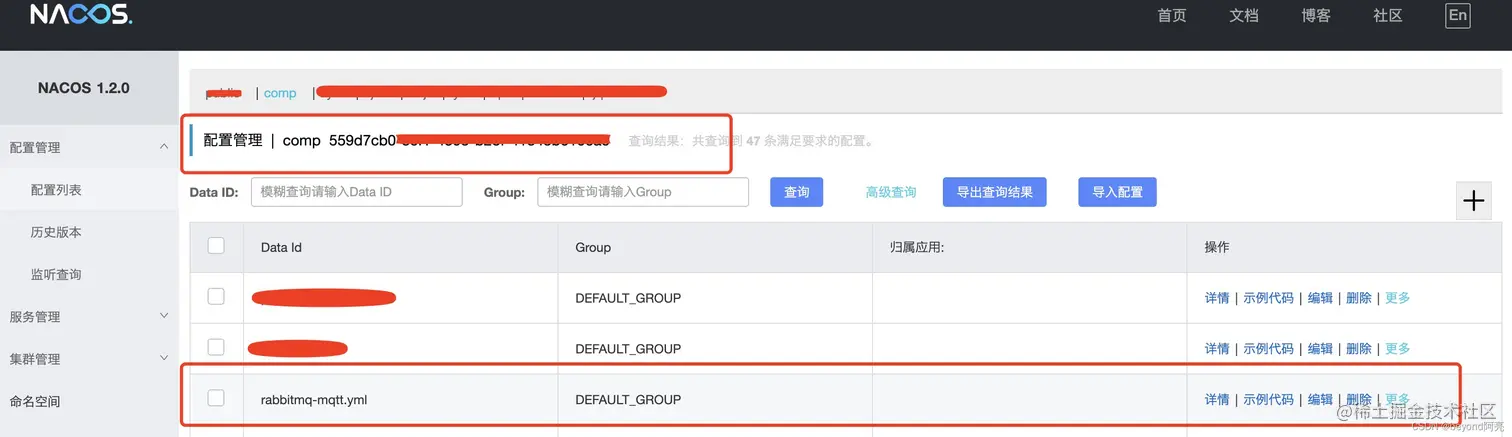The height and width of the screenshot is (437, 1512).
Task: Open 示例代码 for rabbitmq-mqtt.yml
Action: pyautogui.click(x=1268, y=399)
